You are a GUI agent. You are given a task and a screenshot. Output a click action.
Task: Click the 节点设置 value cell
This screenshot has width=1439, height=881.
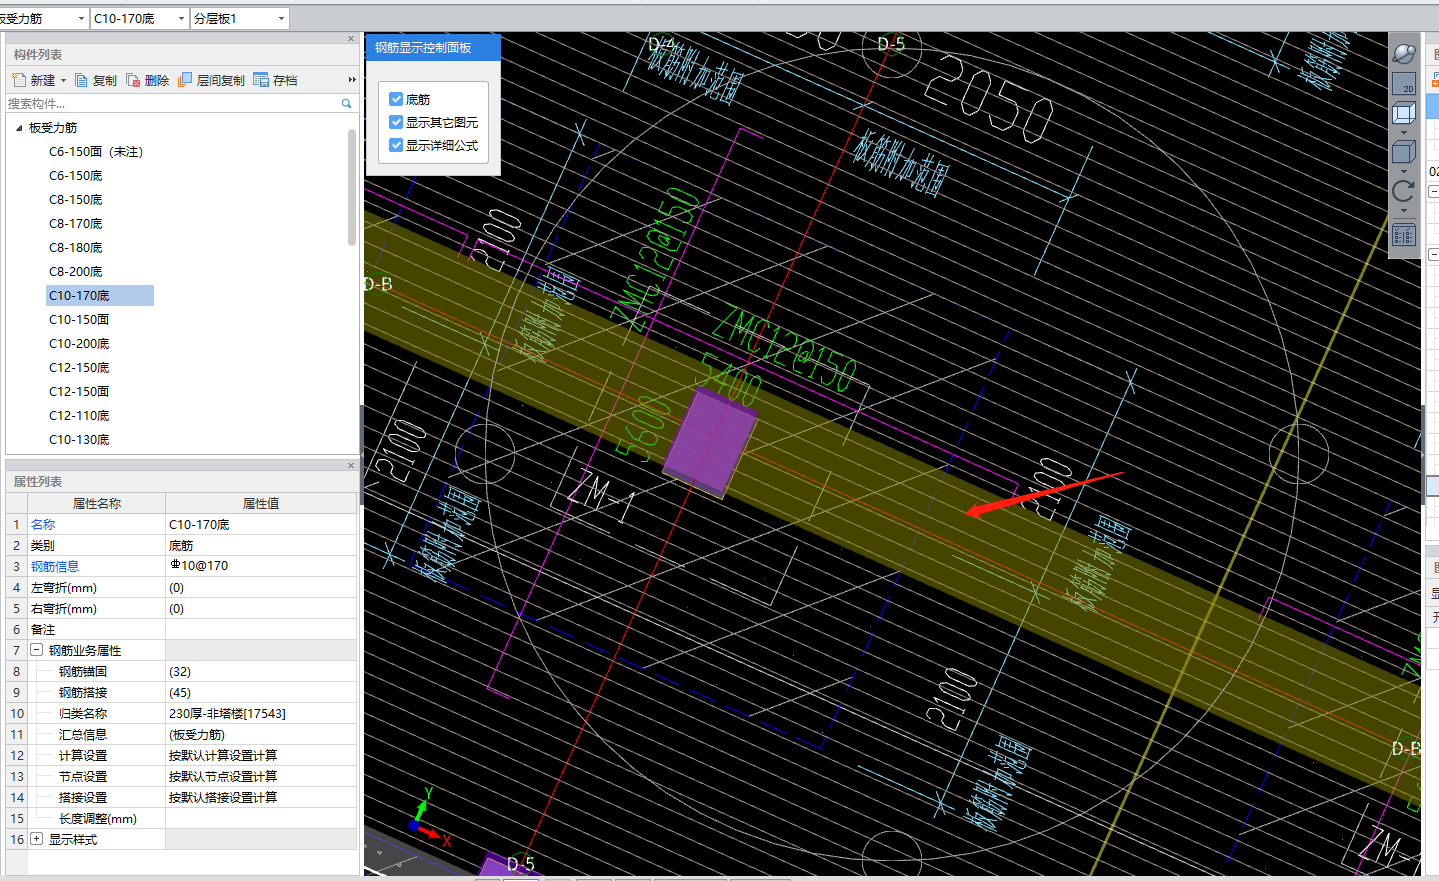click(x=261, y=777)
